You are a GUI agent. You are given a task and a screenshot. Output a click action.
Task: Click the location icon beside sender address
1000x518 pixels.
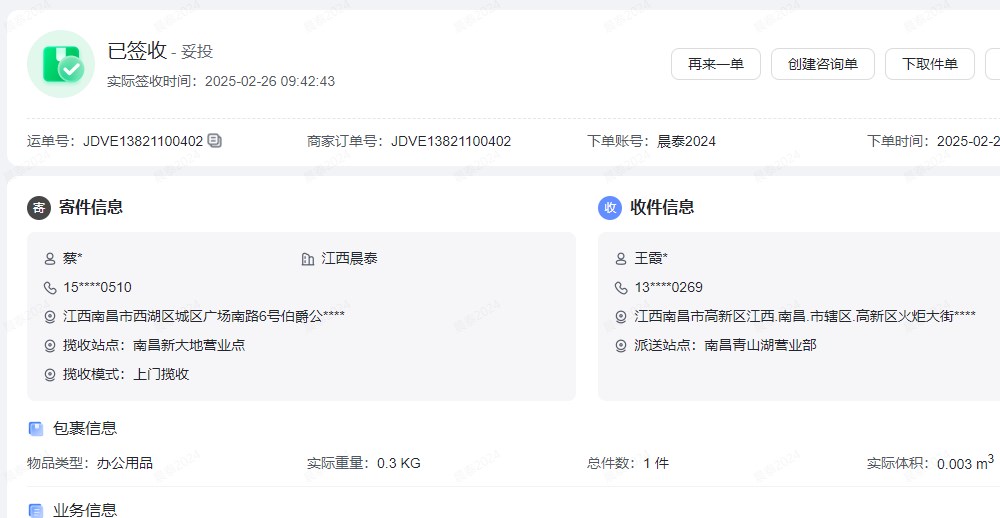[50, 316]
